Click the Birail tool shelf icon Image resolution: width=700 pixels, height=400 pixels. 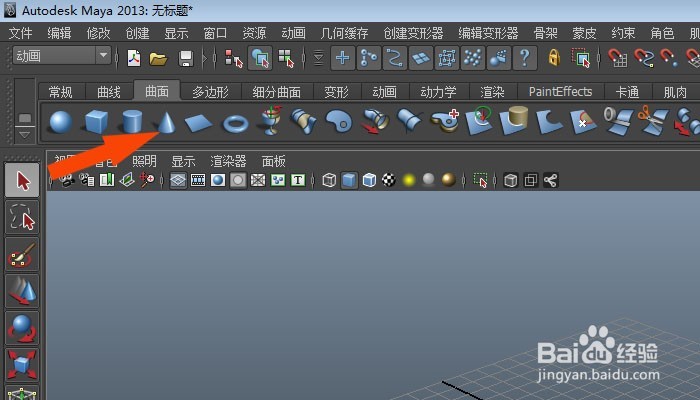coord(409,121)
